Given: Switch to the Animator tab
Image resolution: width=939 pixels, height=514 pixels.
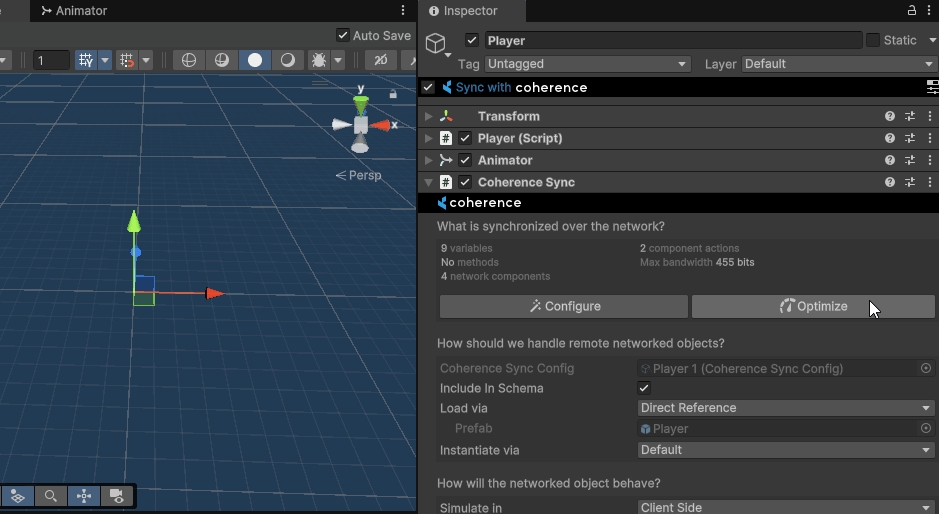Looking at the screenshot, I should [75, 11].
